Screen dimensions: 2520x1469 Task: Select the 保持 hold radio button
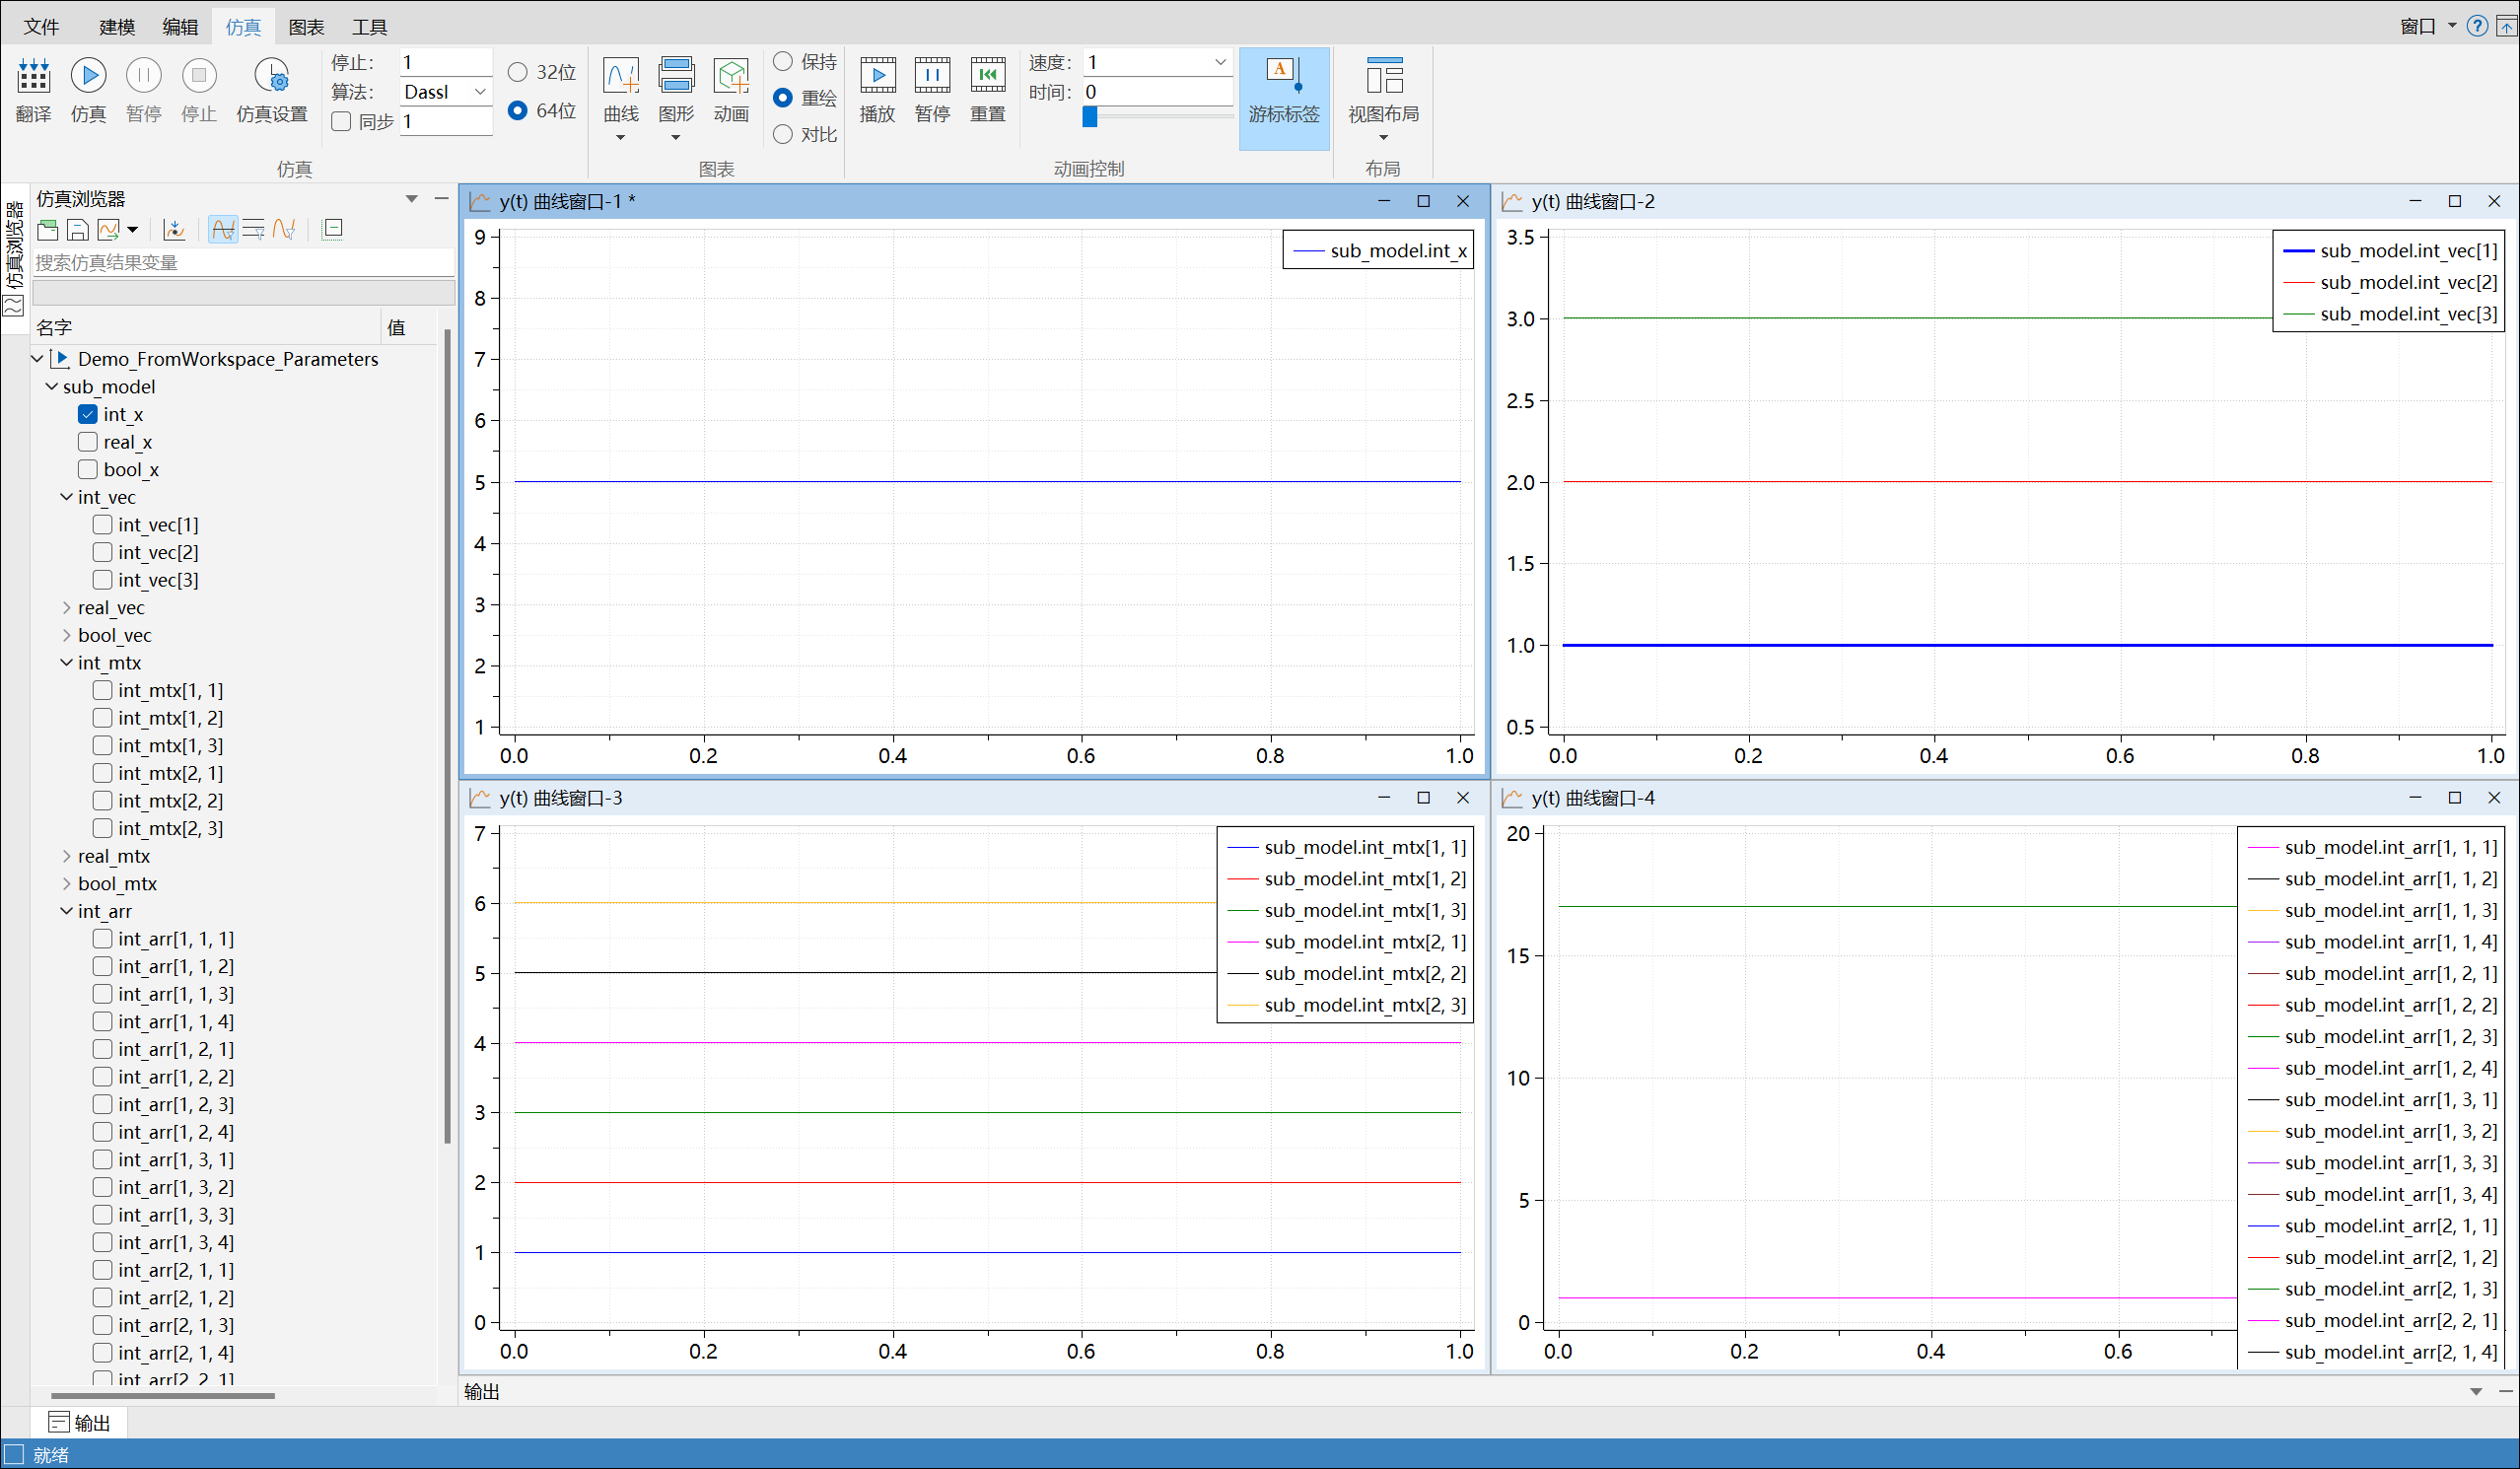tap(783, 62)
